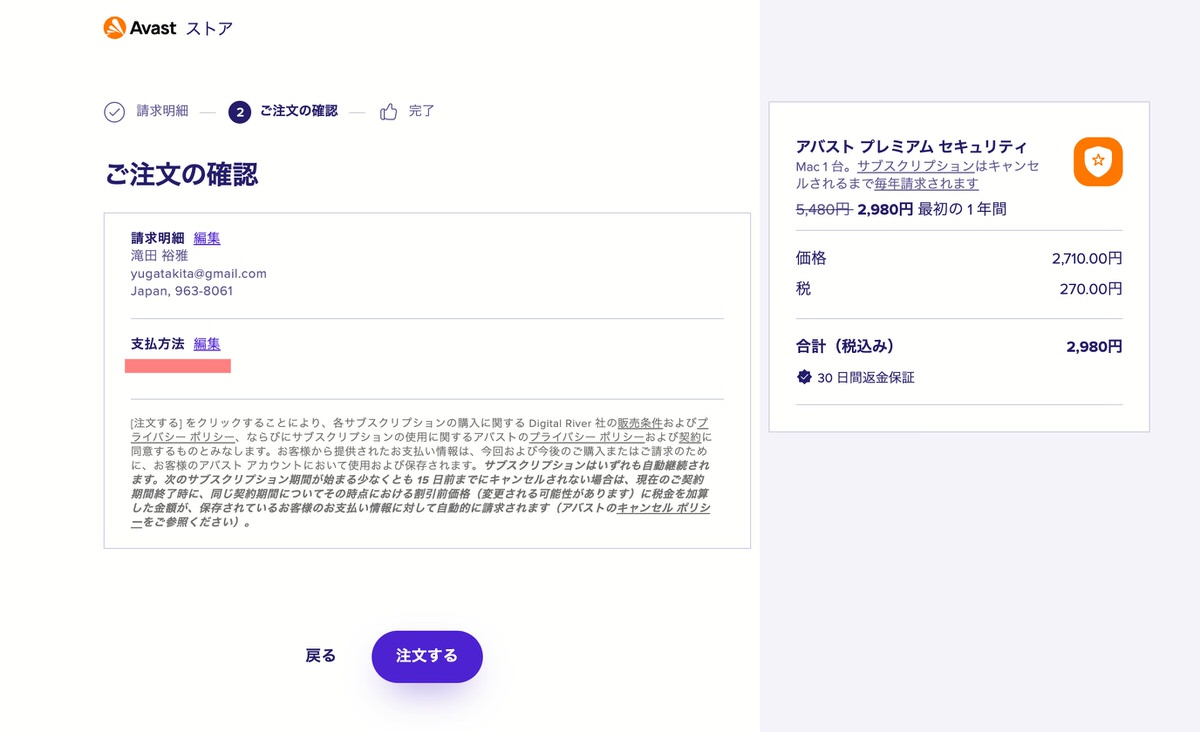Viewport: 1200px width, 732px height.
Task: Click the 価格 label
Action: 811,258
